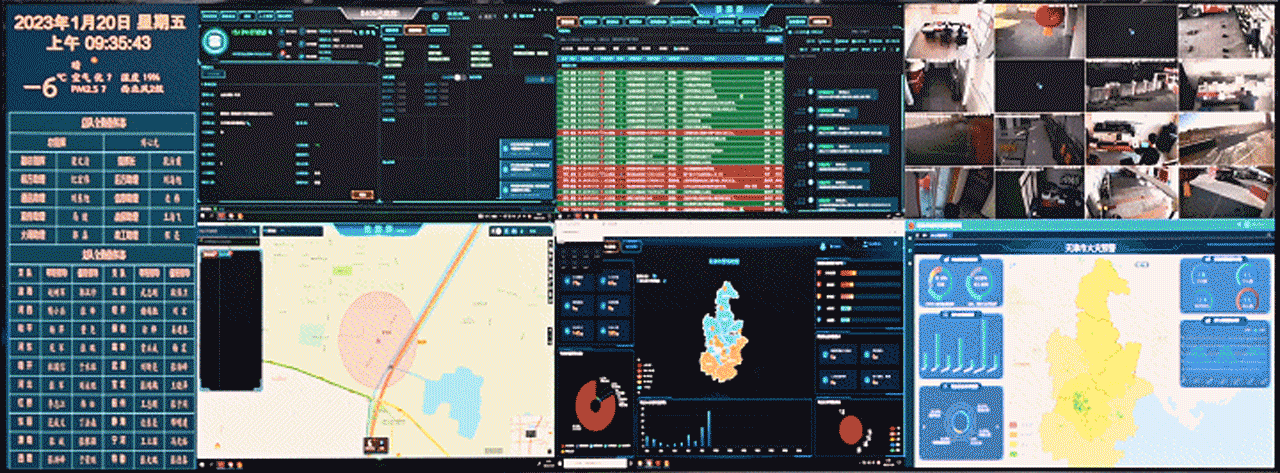Toggle the white switch in the dispatch detail panel
This screenshot has height=473, width=1280.
(x=459, y=77)
